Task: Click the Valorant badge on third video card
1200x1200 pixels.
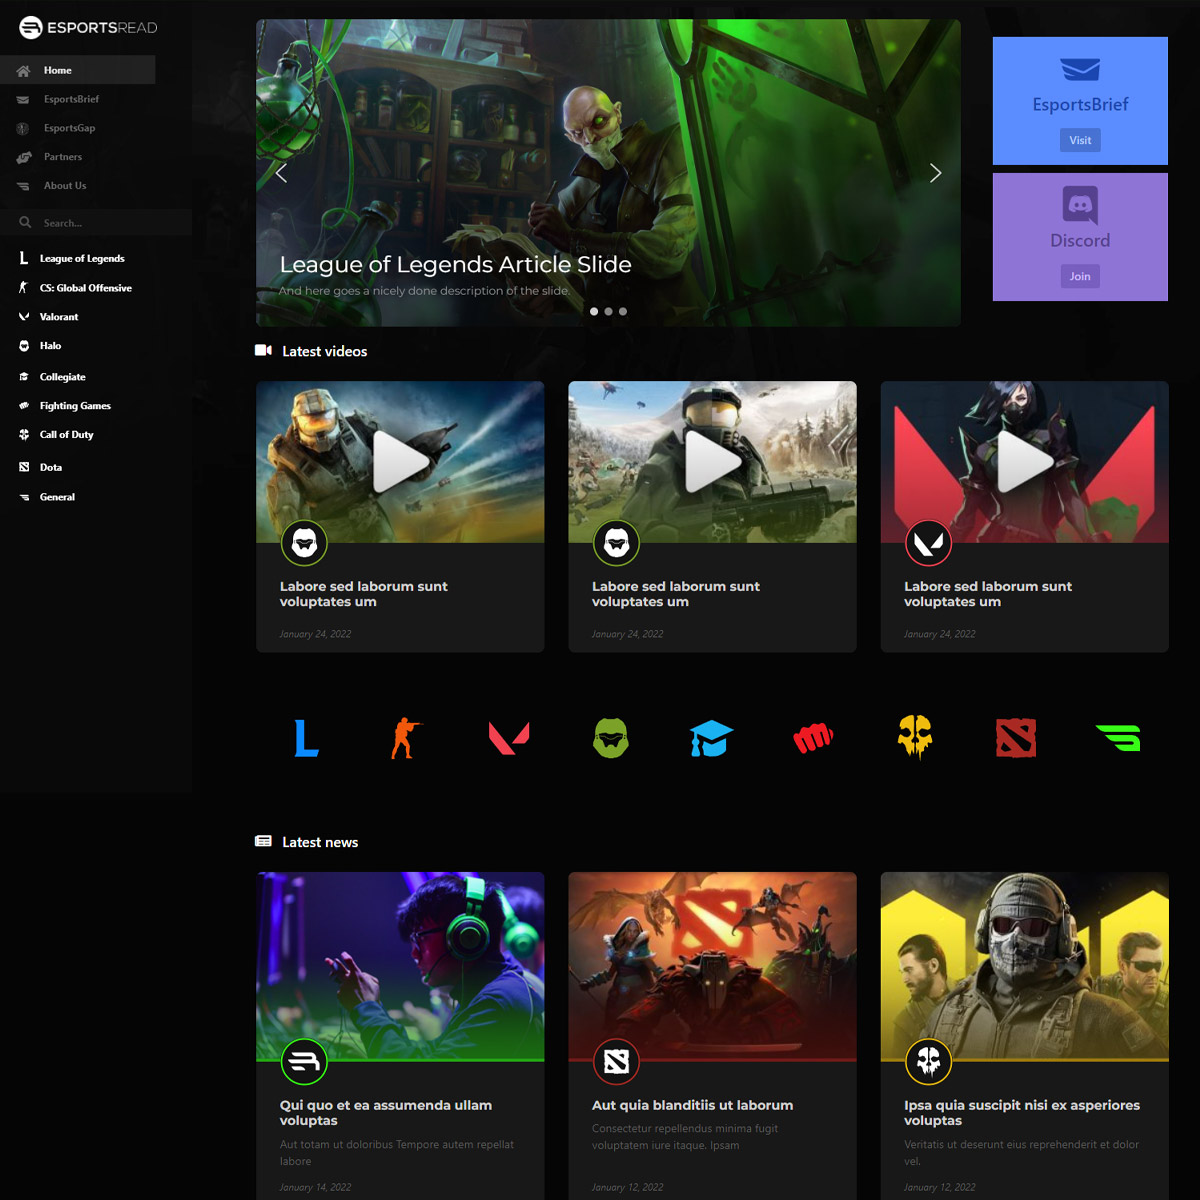Action: 928,543
